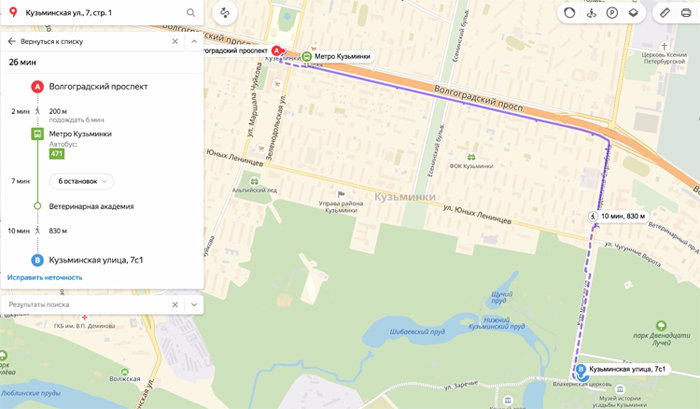The height and width of the screenshot is (409, 700).
Task: Expand the 6 остановок dropdown
Action: 82,181
